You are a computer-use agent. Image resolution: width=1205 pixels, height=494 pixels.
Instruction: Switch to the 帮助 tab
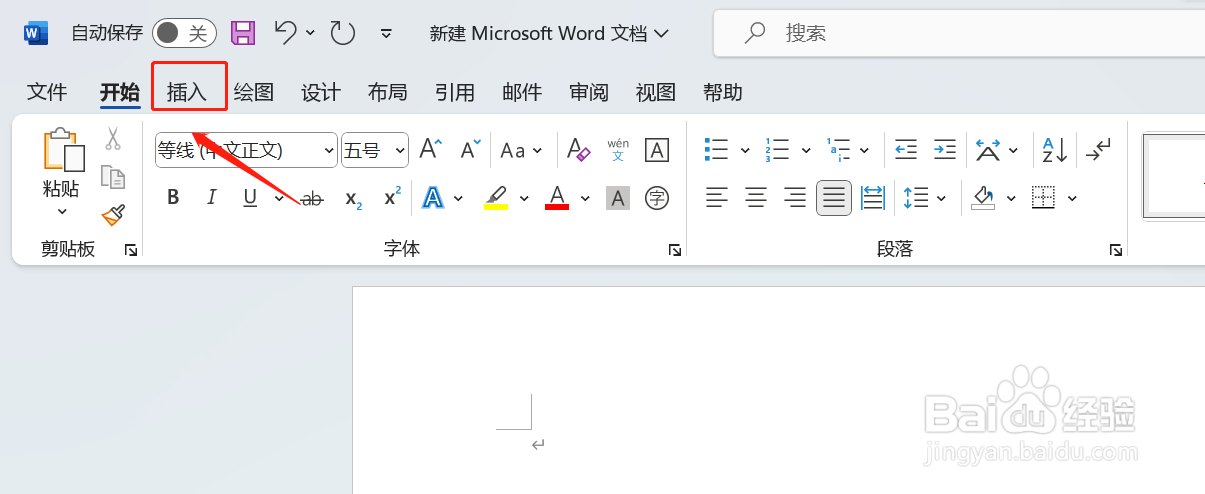click(x=723, y=93)
